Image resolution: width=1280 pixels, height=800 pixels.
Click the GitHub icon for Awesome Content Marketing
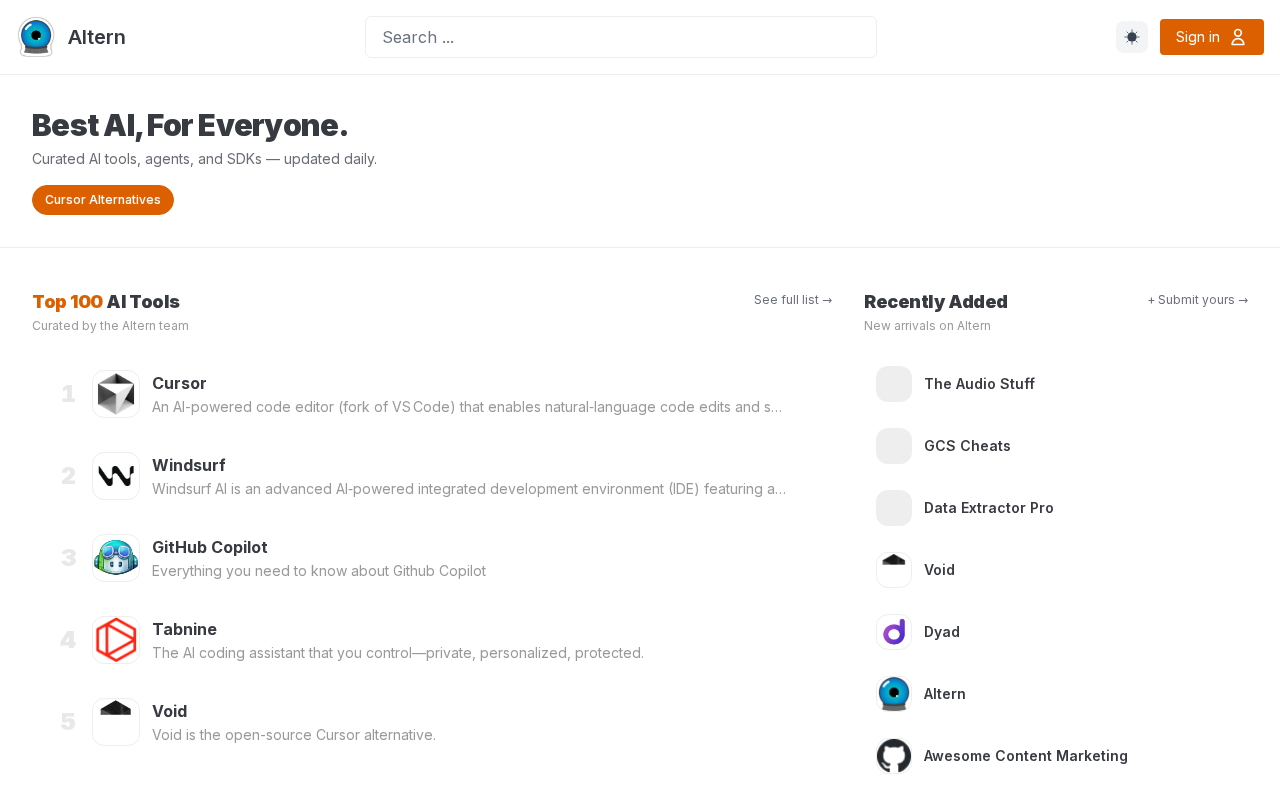coord(894,756)
